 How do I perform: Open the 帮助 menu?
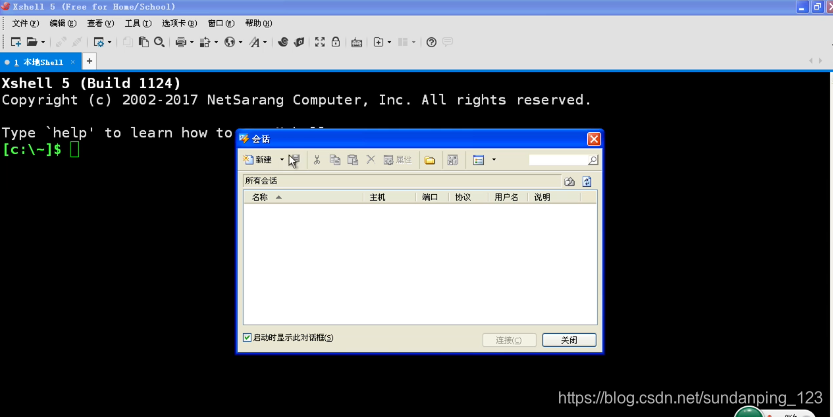coord(258,23)
